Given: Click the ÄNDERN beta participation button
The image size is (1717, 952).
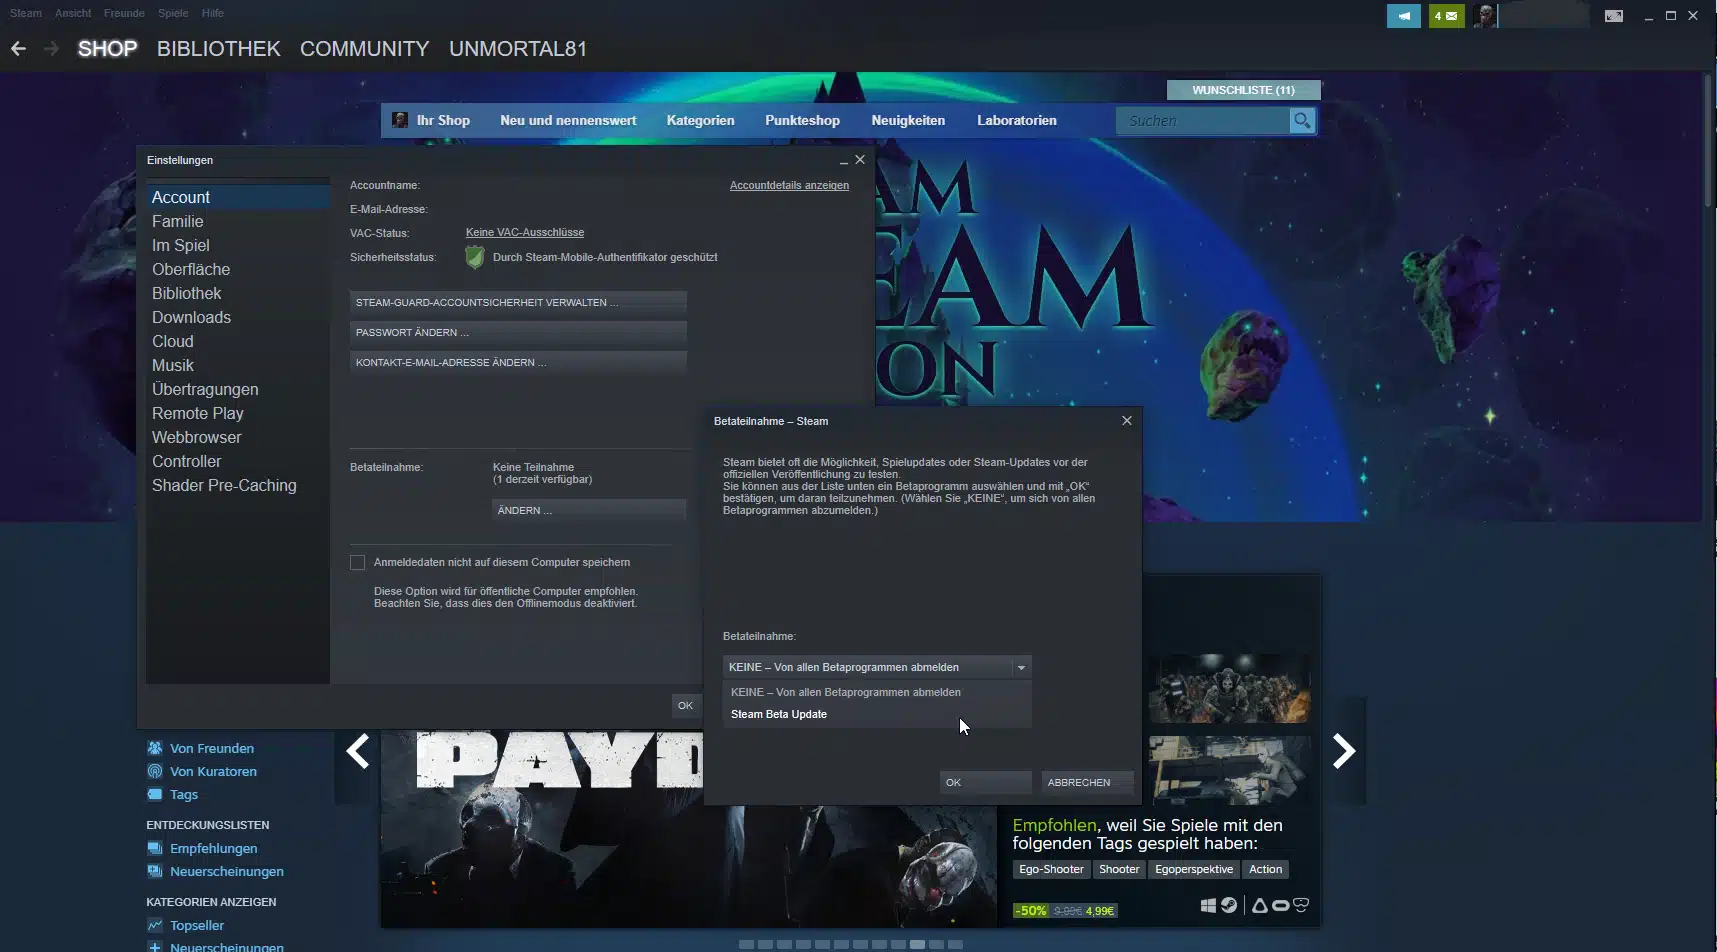Looking at the screenshot, I should 589,510.
